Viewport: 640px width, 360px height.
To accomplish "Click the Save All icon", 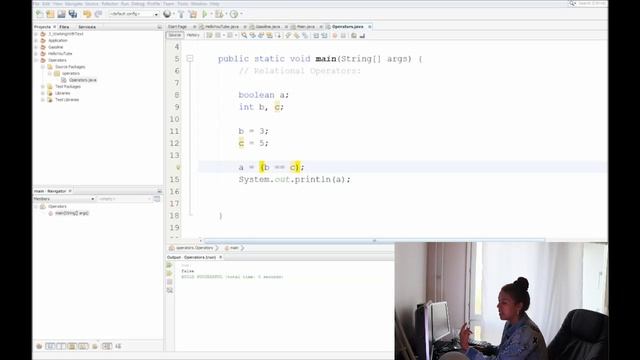I will [x=73, y=14].
